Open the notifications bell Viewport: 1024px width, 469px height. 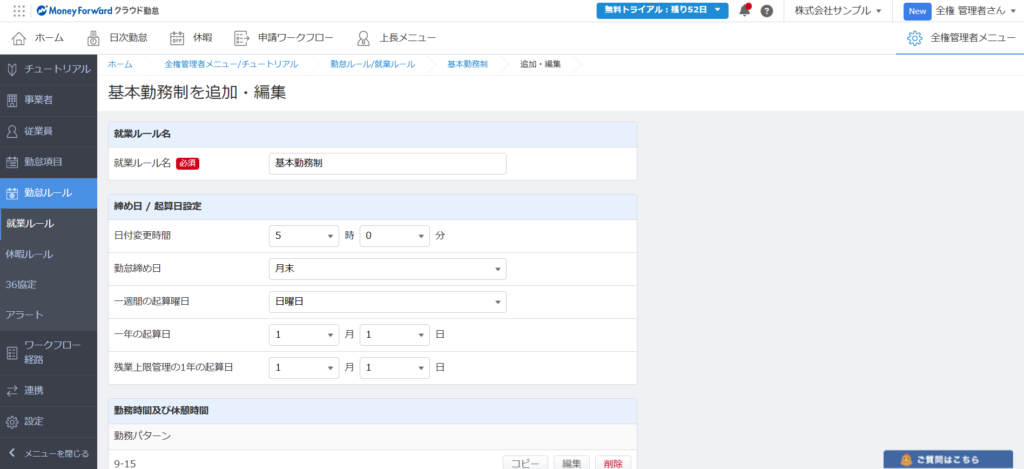point(744,10)
